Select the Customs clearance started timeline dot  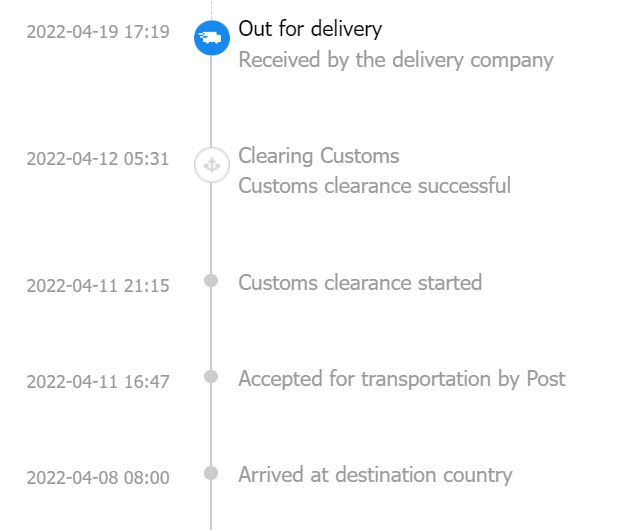pos(211,281)
